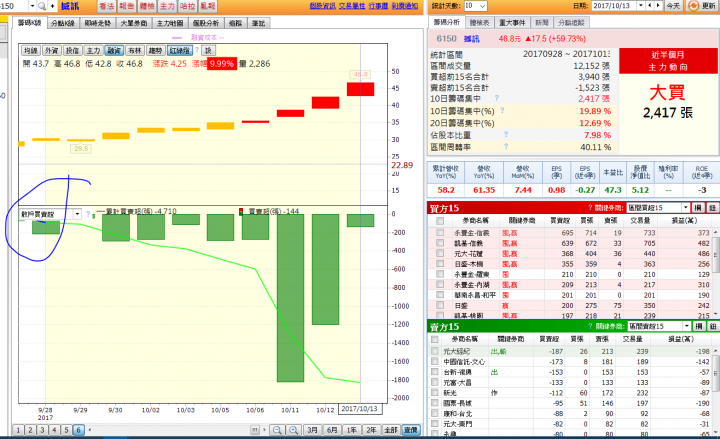Toggle the 外資 chart indicator
This screenshot has width=720, height=439.
tap(52, 51)
